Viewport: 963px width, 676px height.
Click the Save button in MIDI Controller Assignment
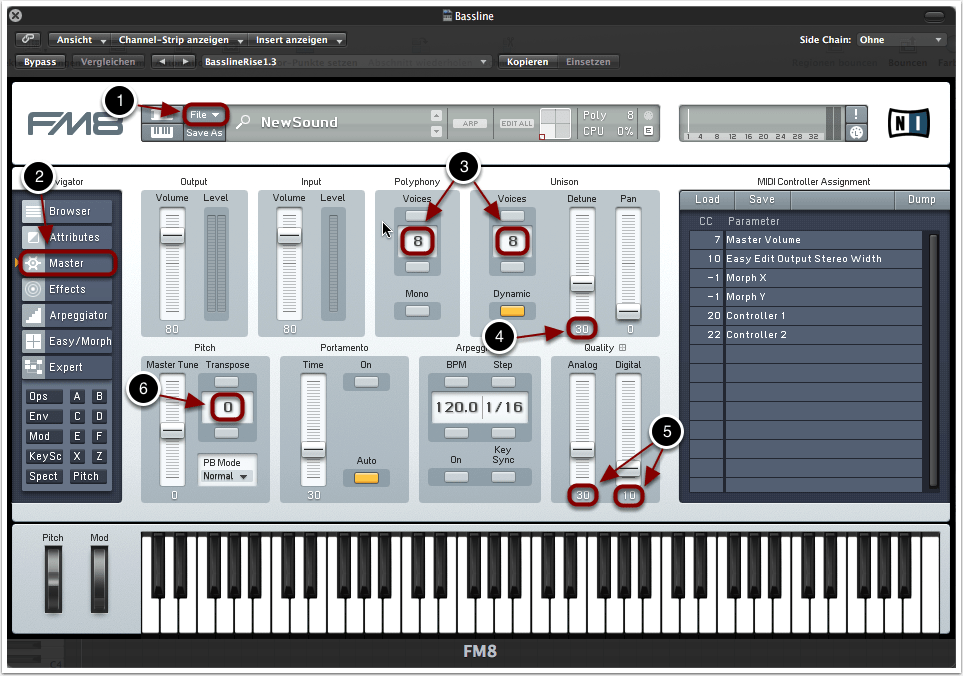[x=762, y=200]
